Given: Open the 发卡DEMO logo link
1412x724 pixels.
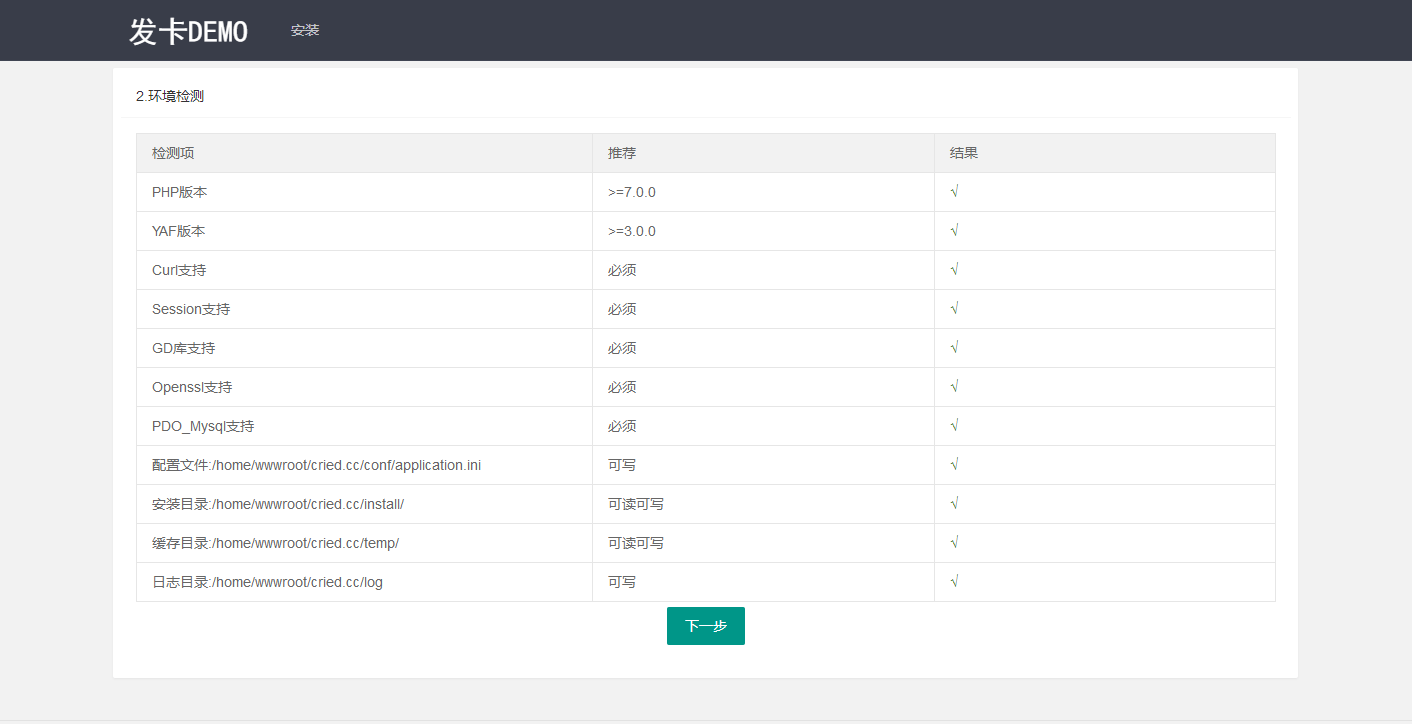Looking at the screenshot, I should [x=188, y=31].
